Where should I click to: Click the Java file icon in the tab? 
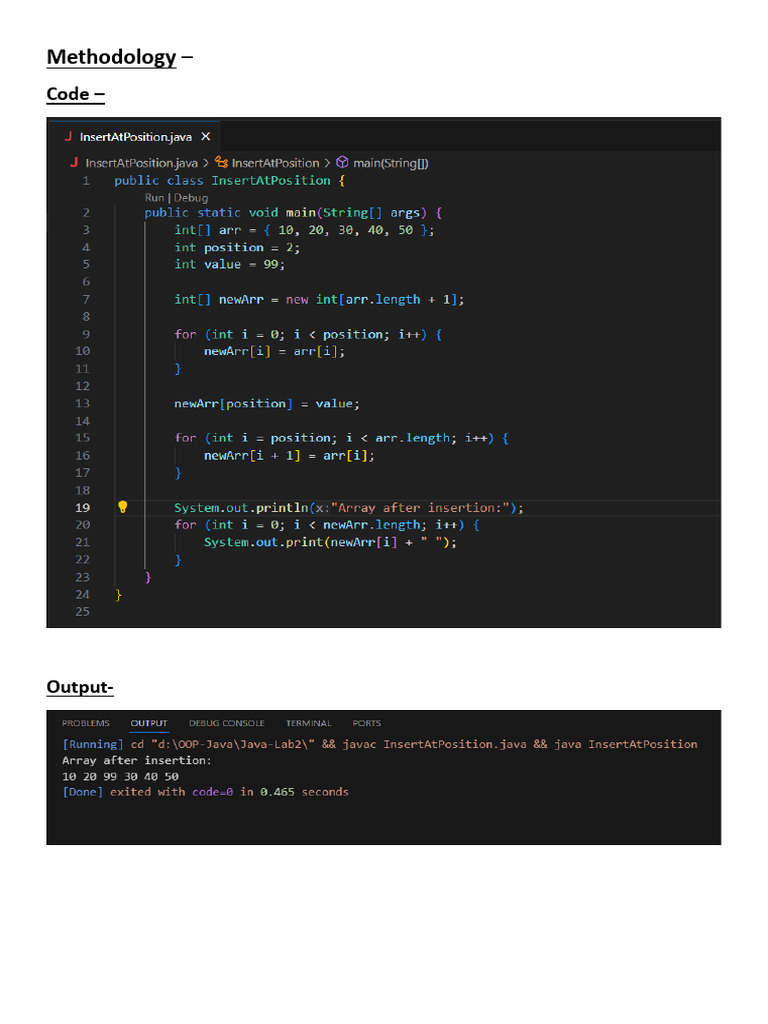point(68,136)
